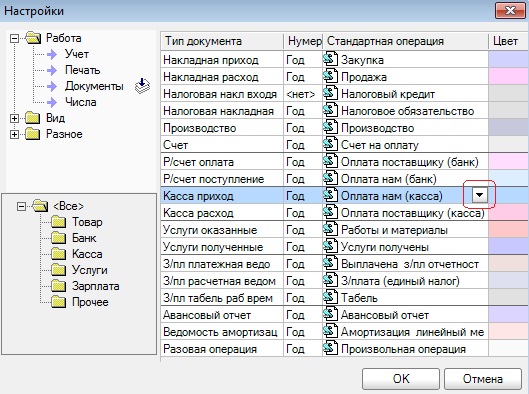Expand the Разное tree folder
This screenshot has height=394, width=529.
point(14,134)
